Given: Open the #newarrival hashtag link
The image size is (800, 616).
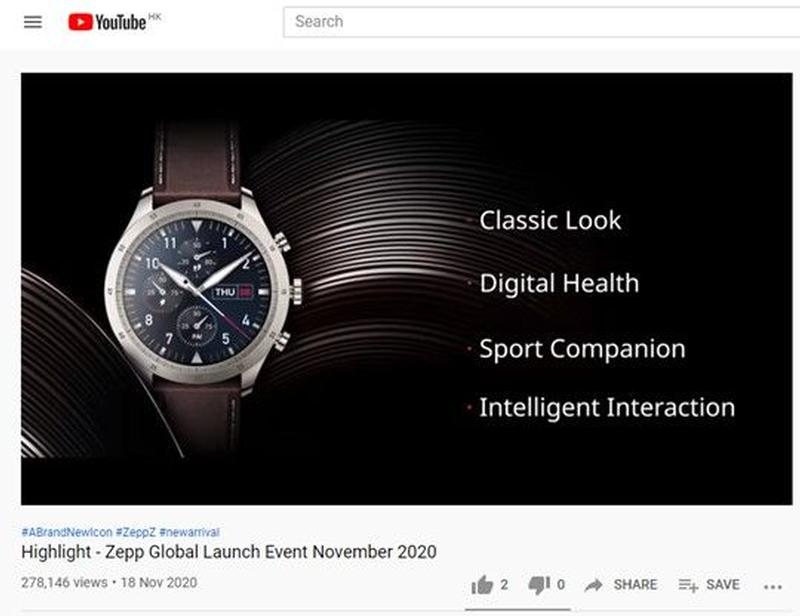Looking at the screenshot, I should (189, 532).
